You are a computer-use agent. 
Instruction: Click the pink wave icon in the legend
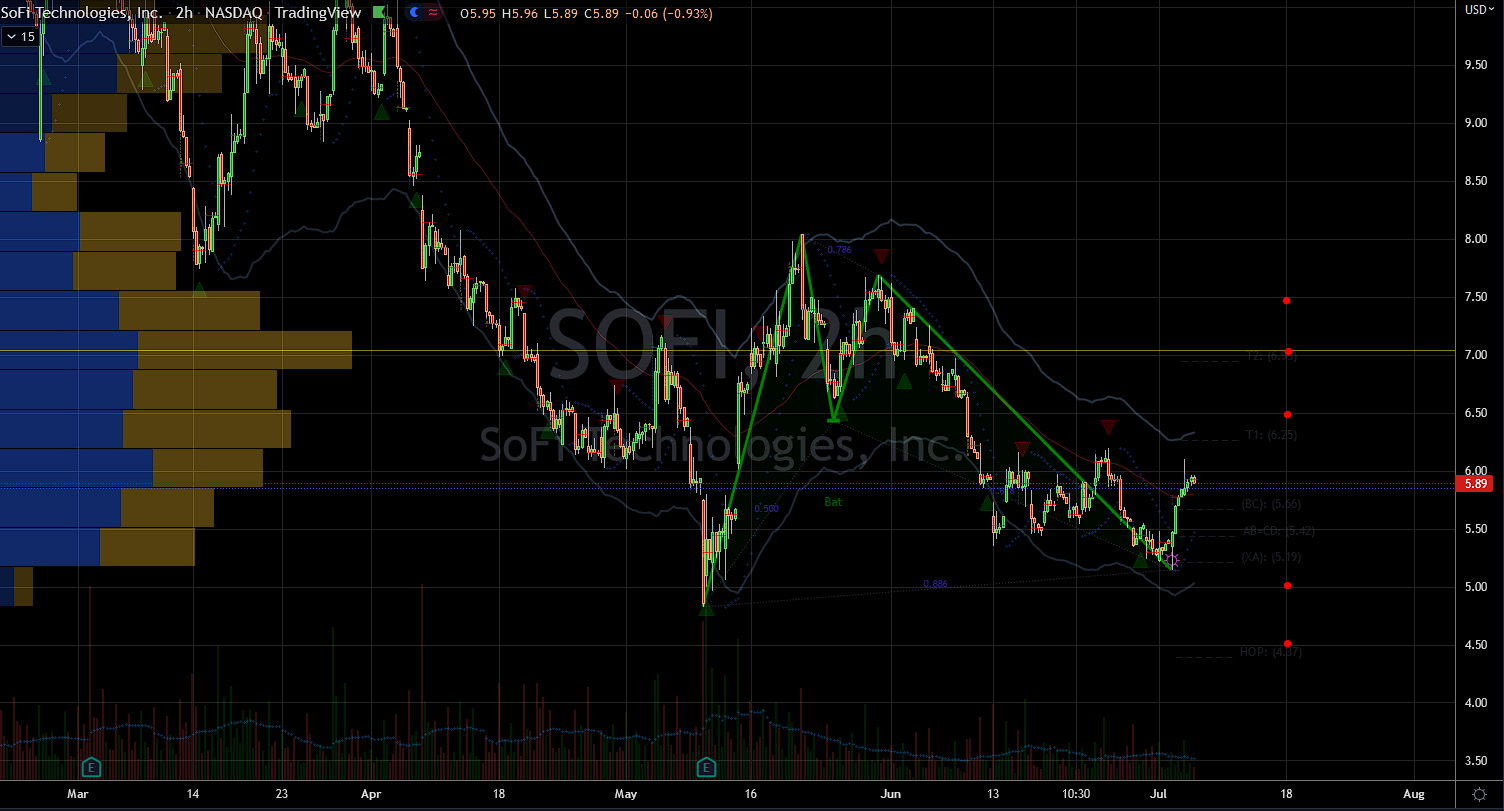(x=432, y=12)
